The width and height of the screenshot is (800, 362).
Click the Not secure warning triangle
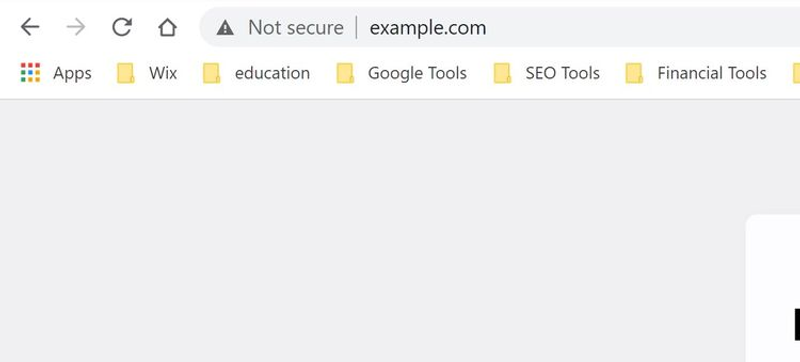point(225,28)
